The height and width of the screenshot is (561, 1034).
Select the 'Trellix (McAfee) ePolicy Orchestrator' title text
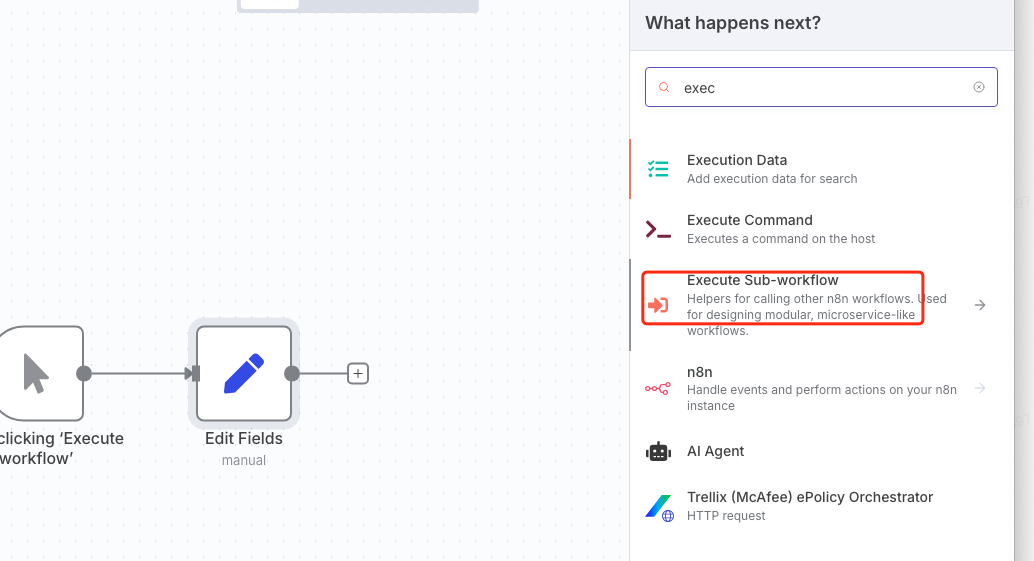pyautogui.click(x=810, y=497)
